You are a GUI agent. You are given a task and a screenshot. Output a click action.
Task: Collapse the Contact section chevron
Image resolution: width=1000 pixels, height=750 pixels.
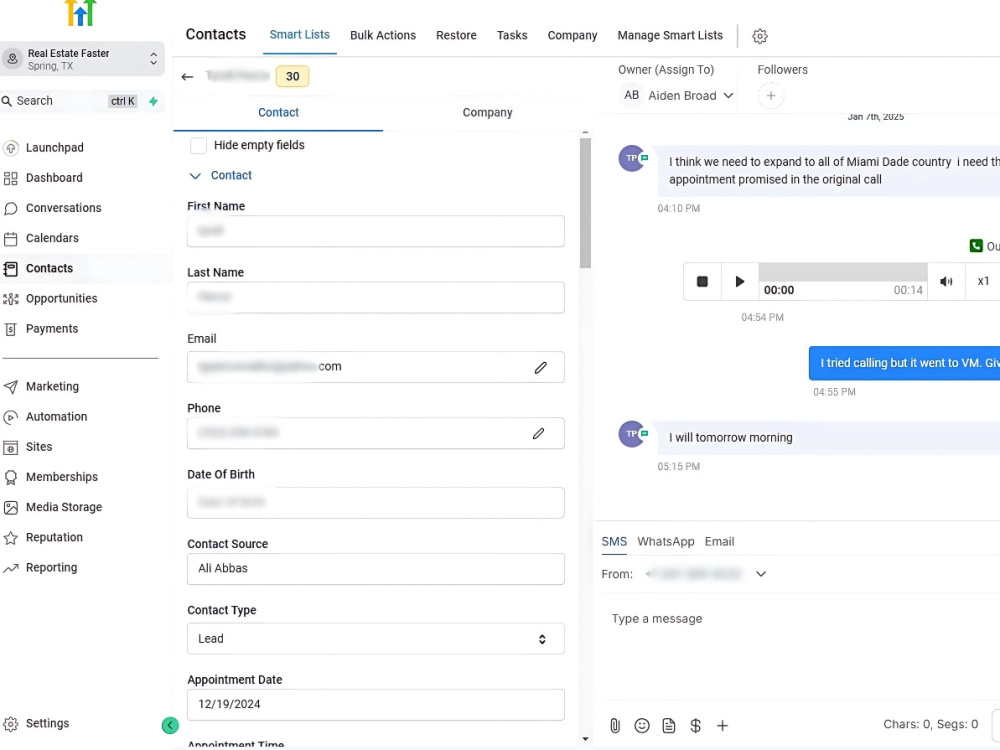point(195,176)
